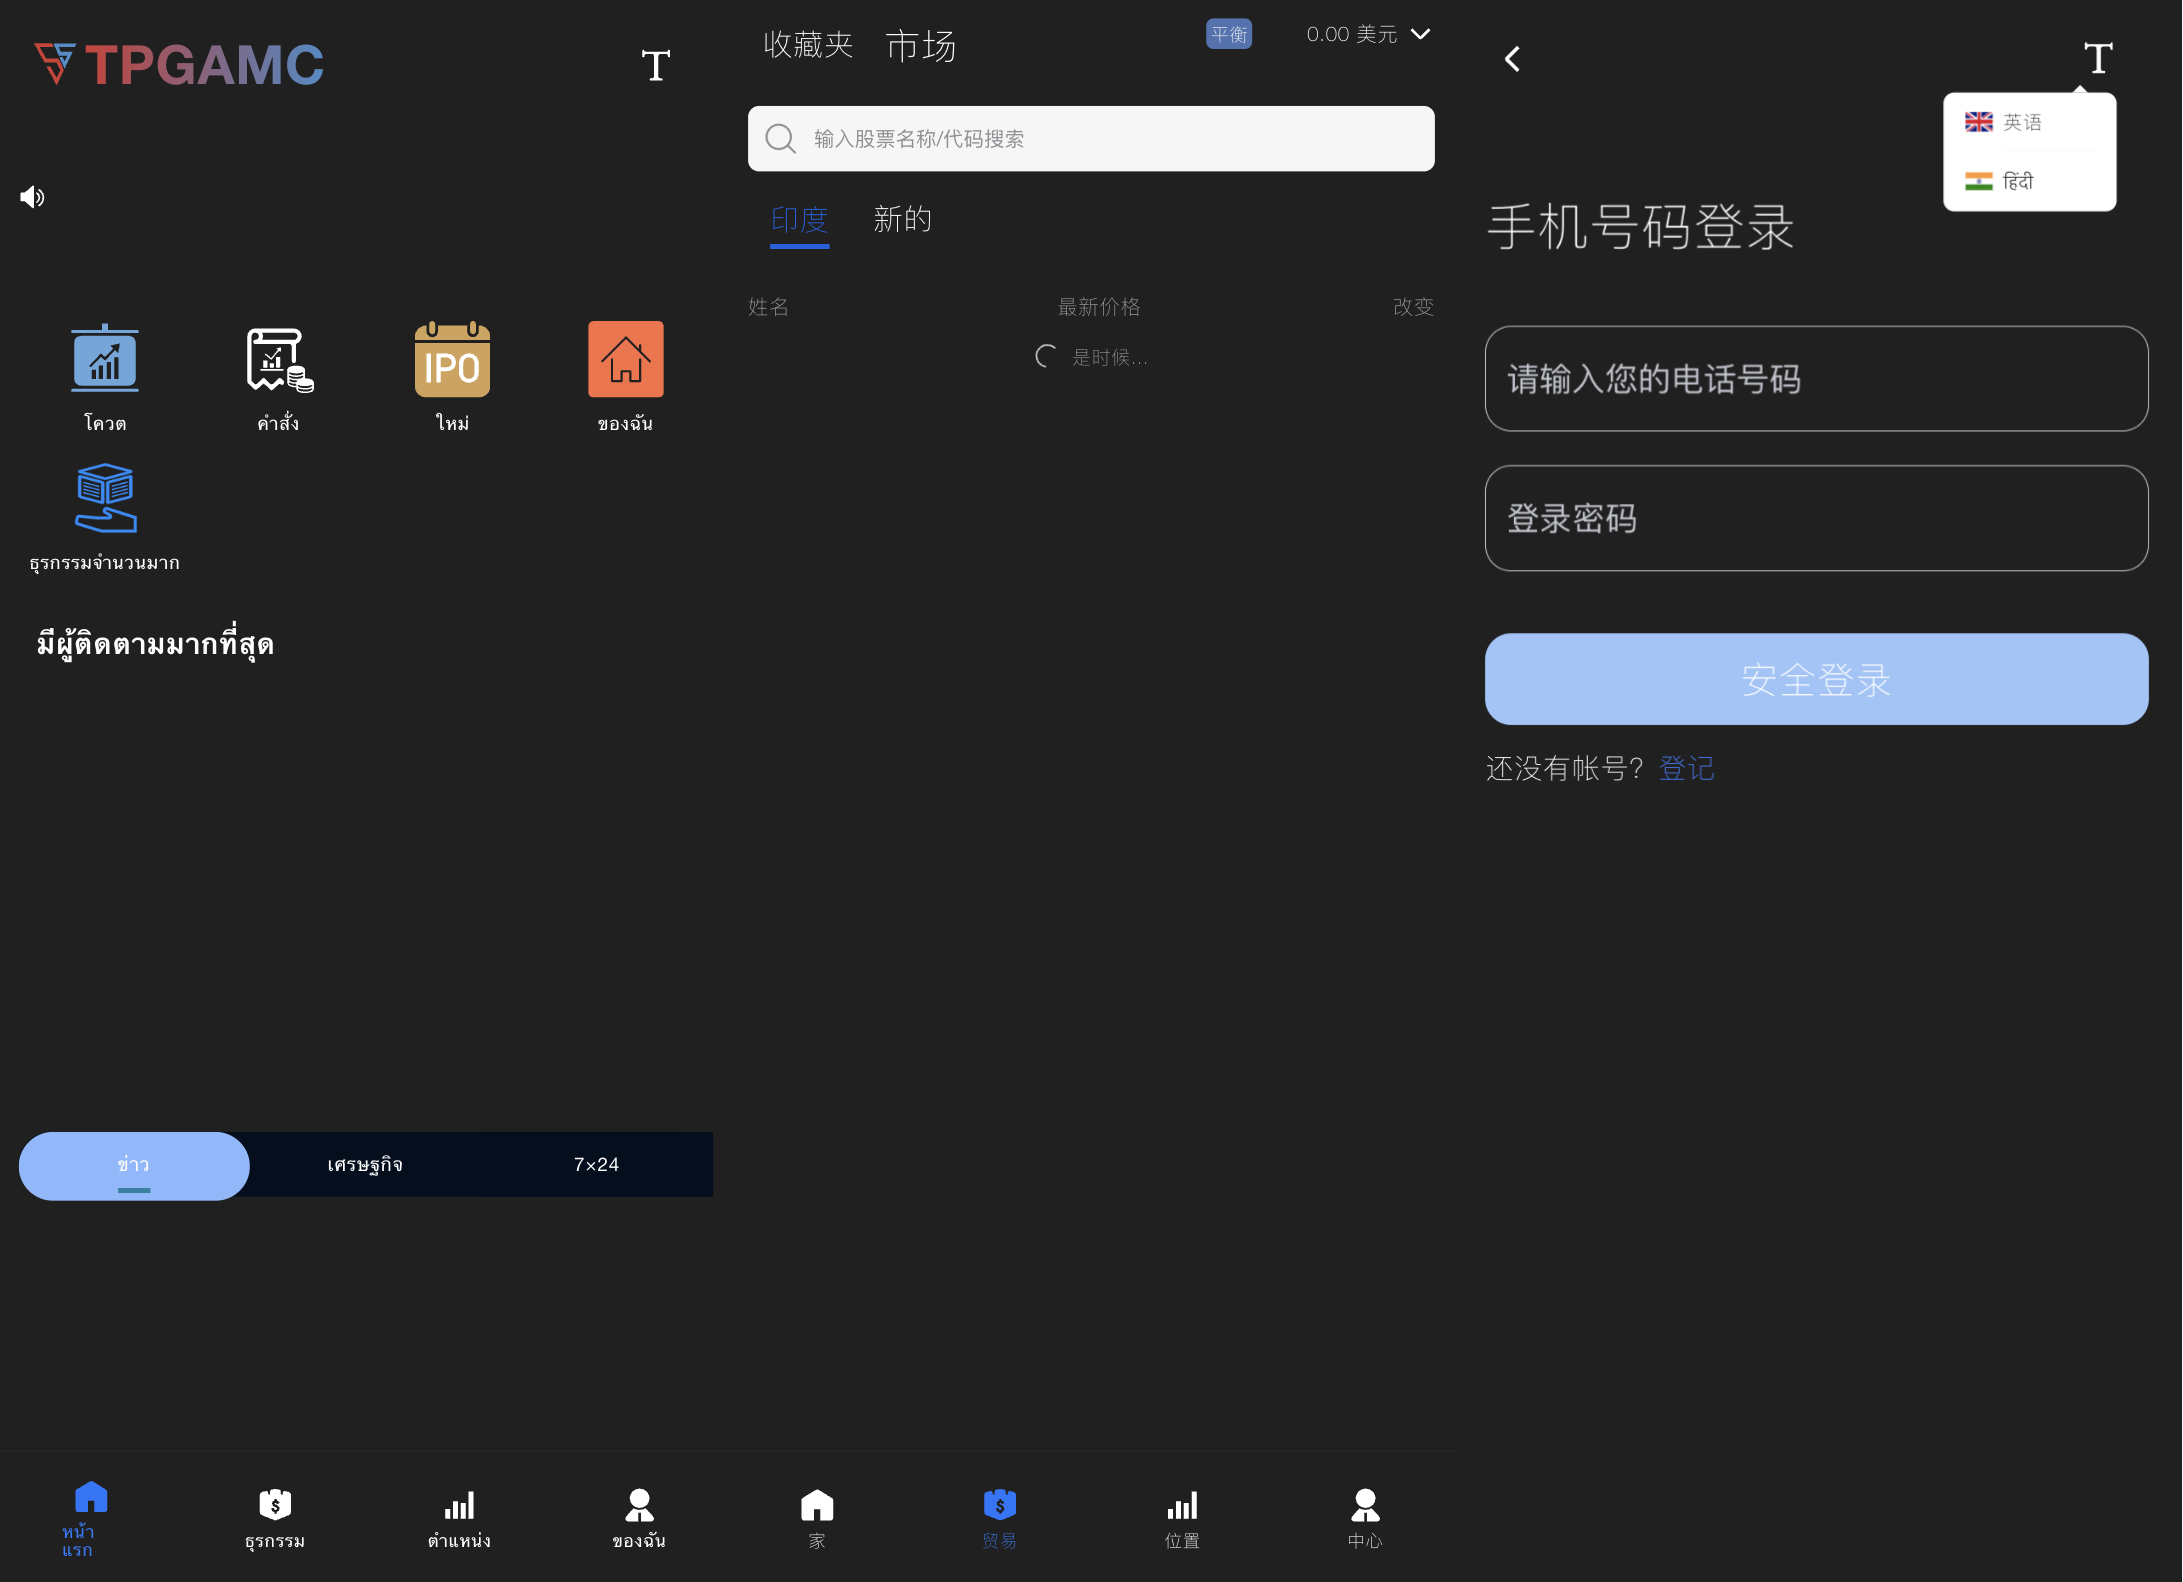Viewport: 2183px width, 1582px height.
Task: Go back using the left arrow
Action: (1512, 60)
